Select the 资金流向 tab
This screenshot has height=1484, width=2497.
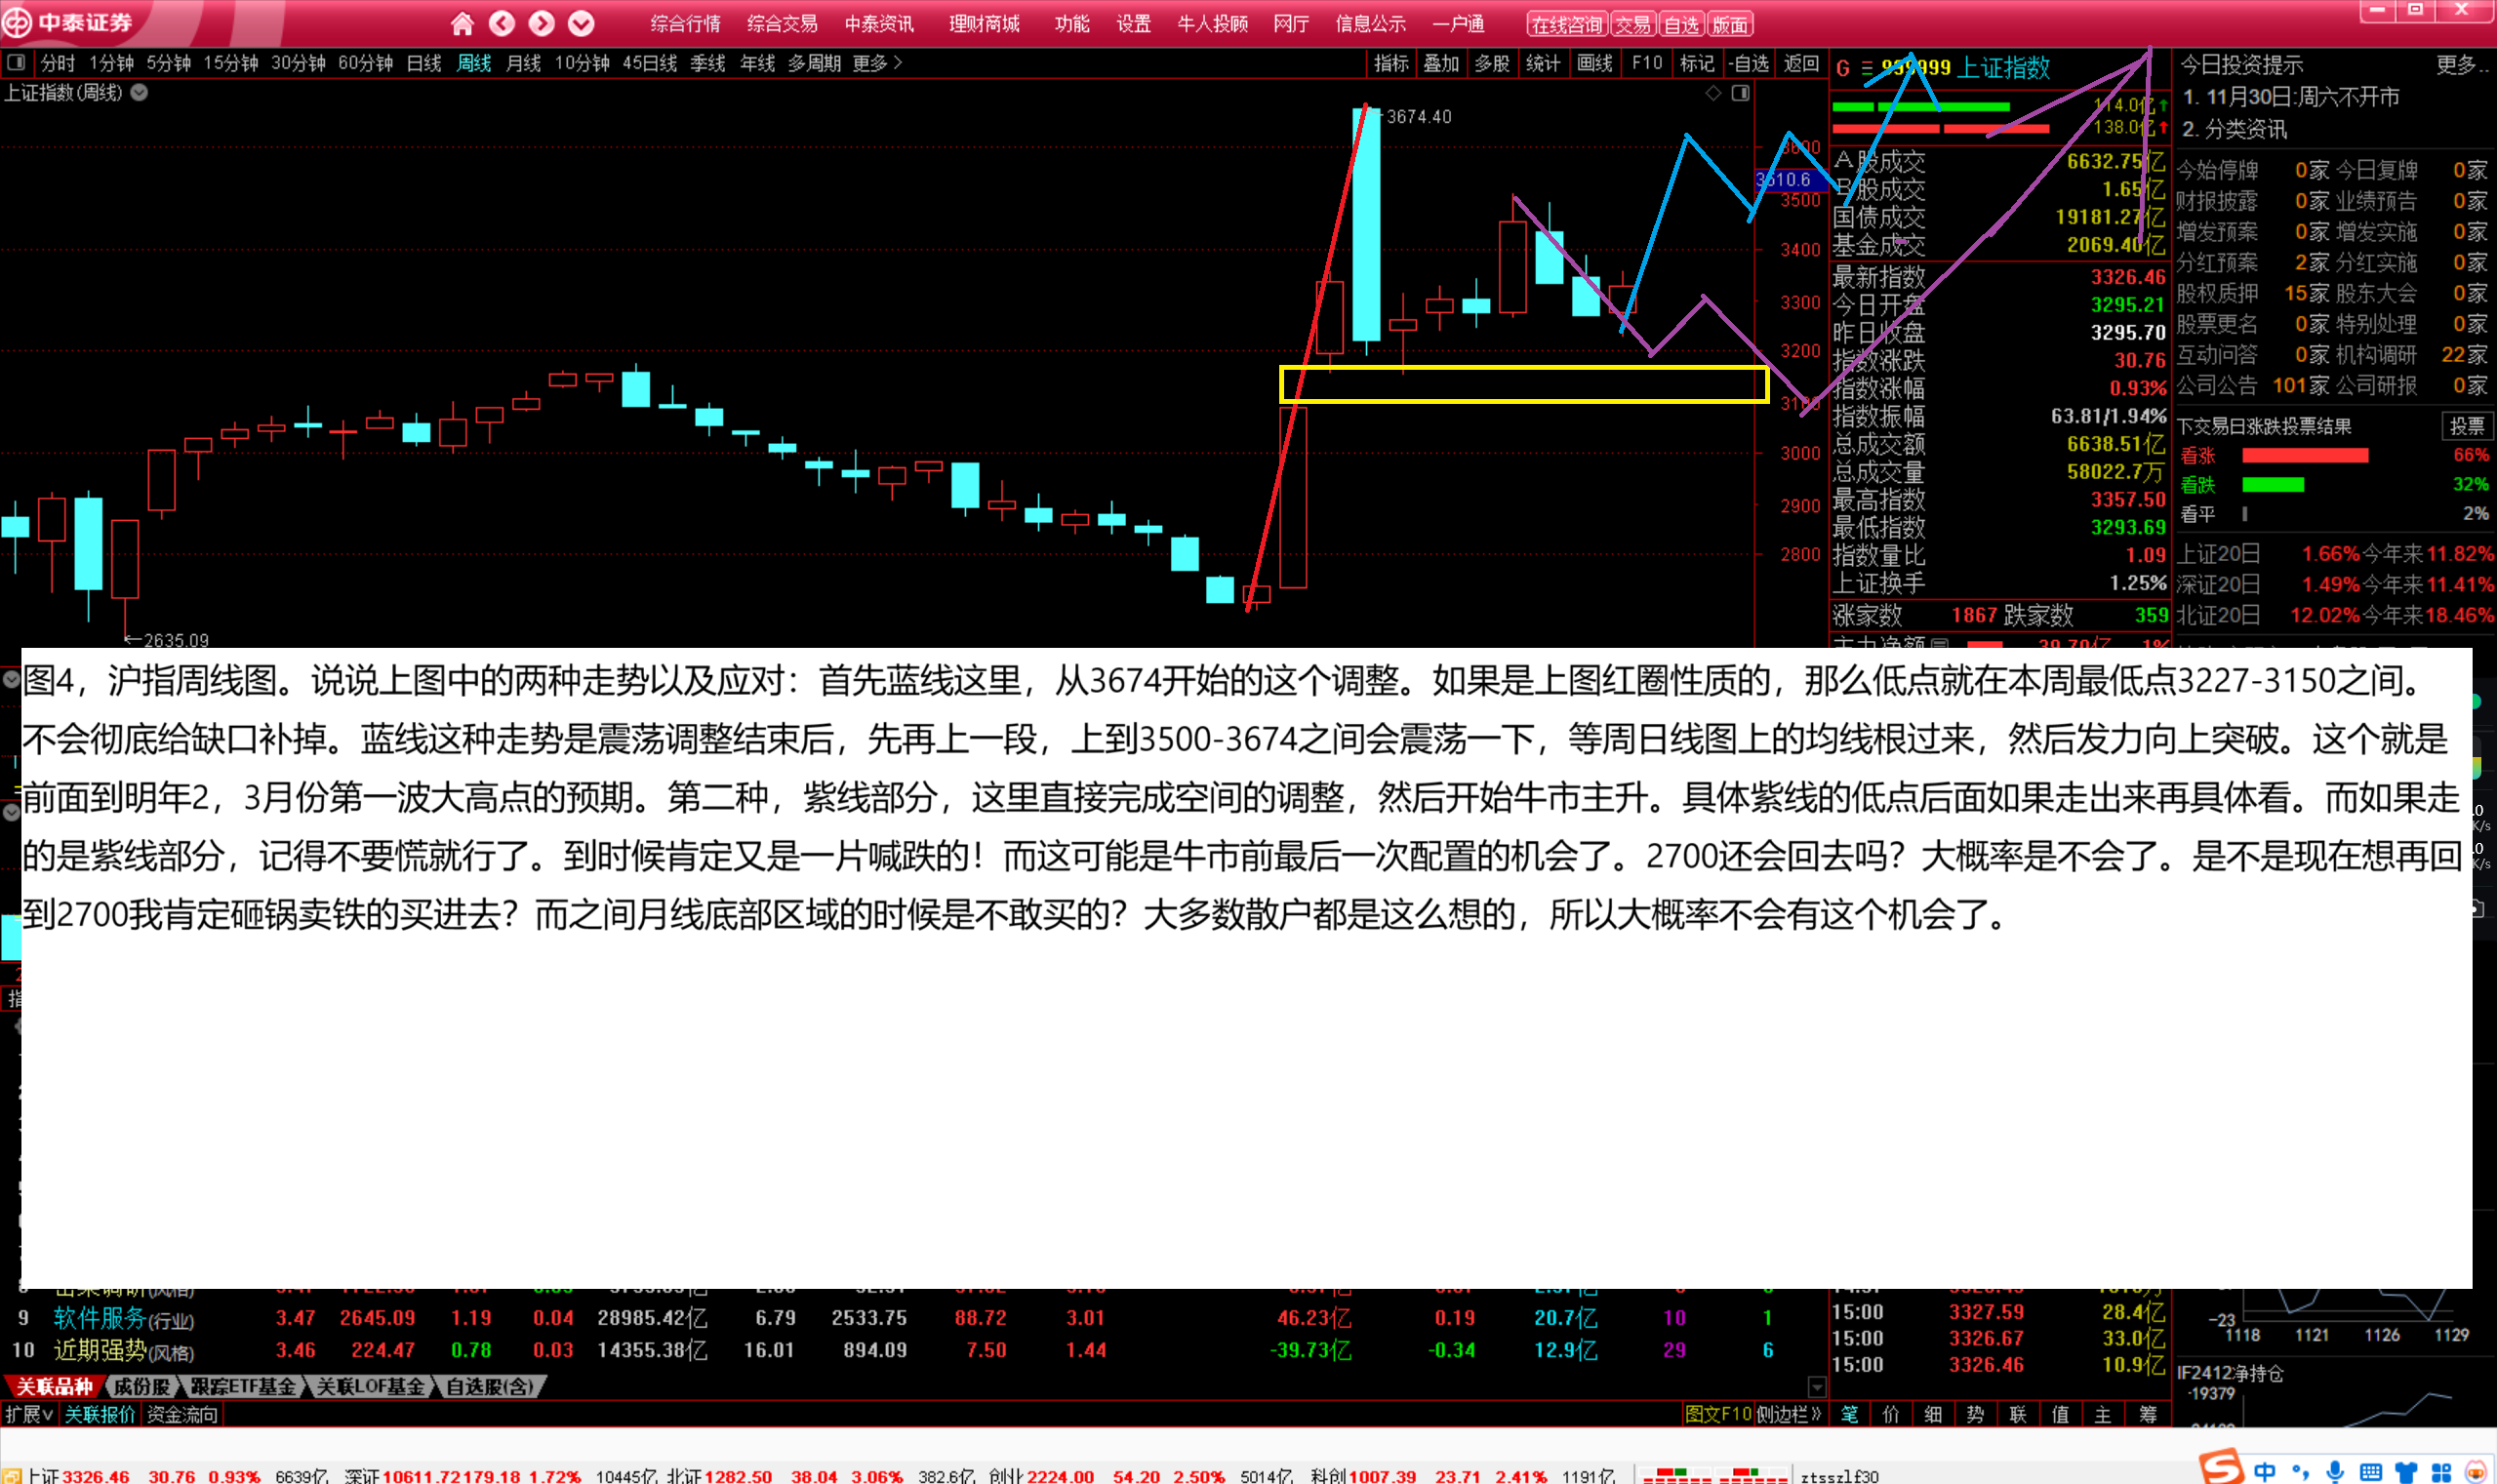tap(182, 1414)
